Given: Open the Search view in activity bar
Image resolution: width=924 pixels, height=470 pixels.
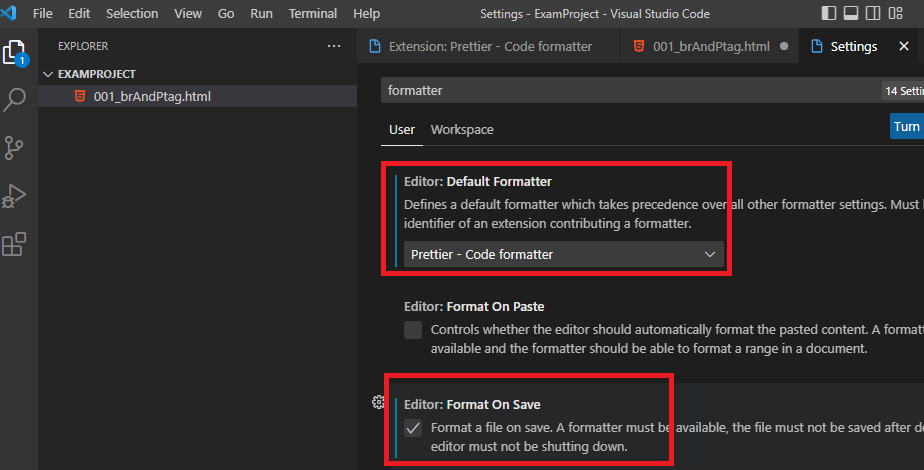Looking at the screenshot, I should 15,100.
